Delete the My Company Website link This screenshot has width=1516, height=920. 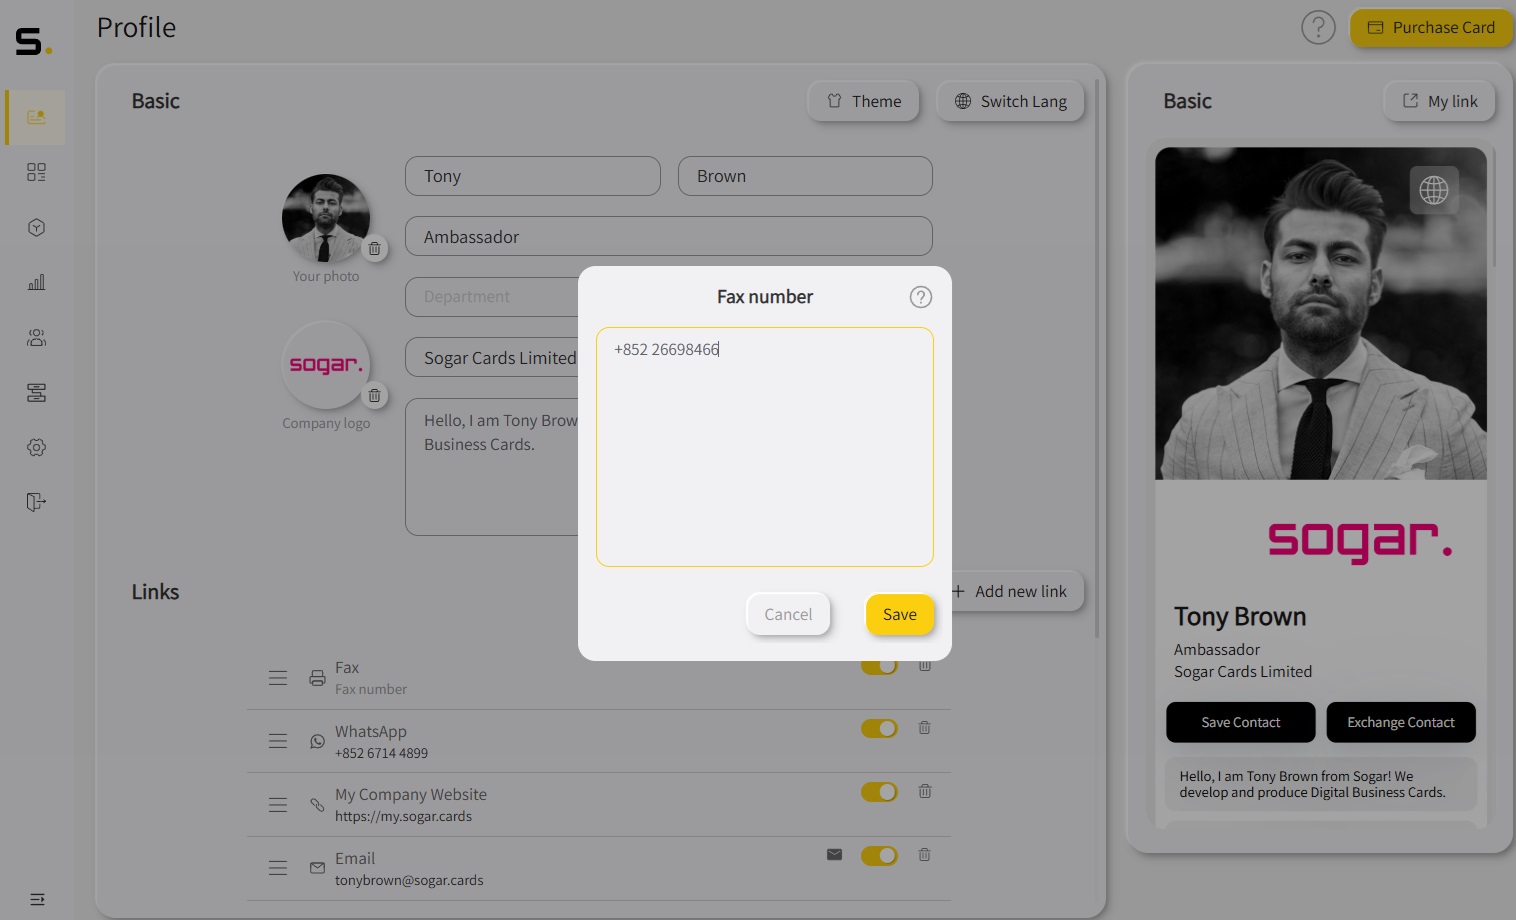[925, 792]
